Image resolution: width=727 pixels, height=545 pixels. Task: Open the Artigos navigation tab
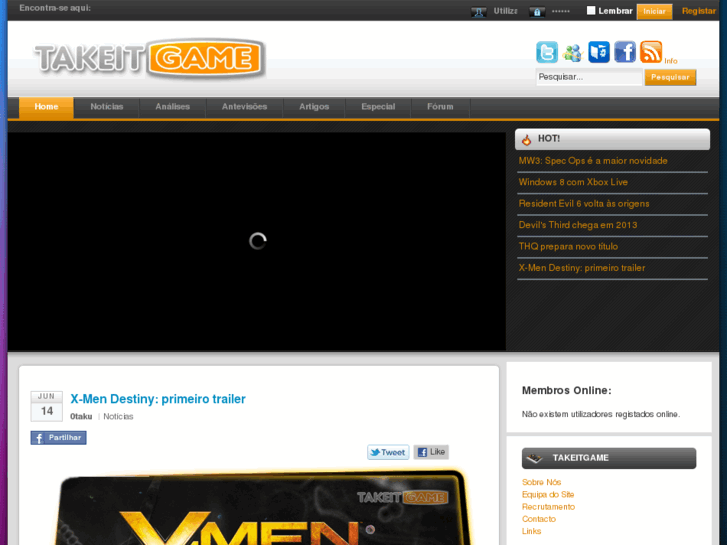314,107
